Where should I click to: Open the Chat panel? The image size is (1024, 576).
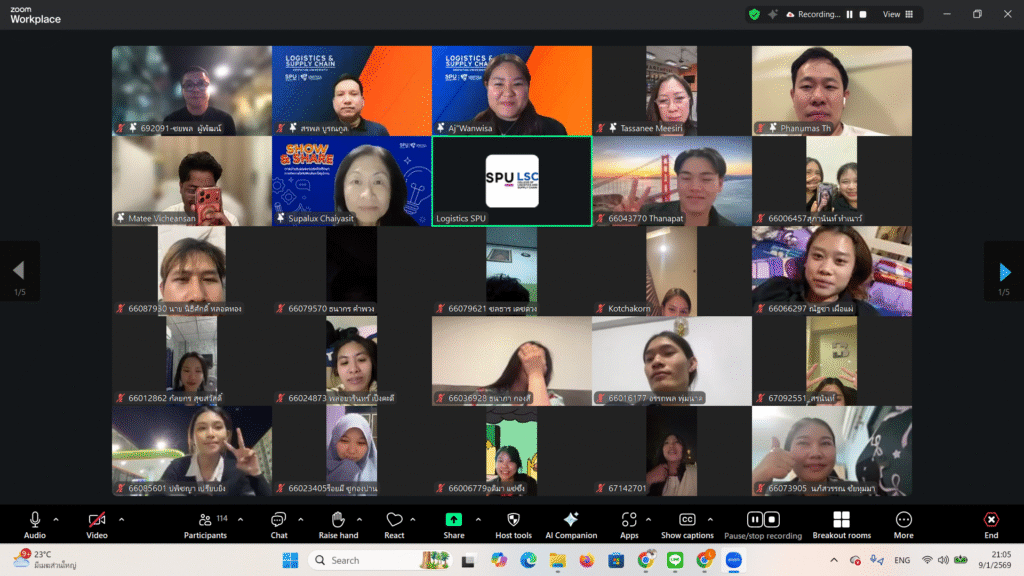pos(279,524)
